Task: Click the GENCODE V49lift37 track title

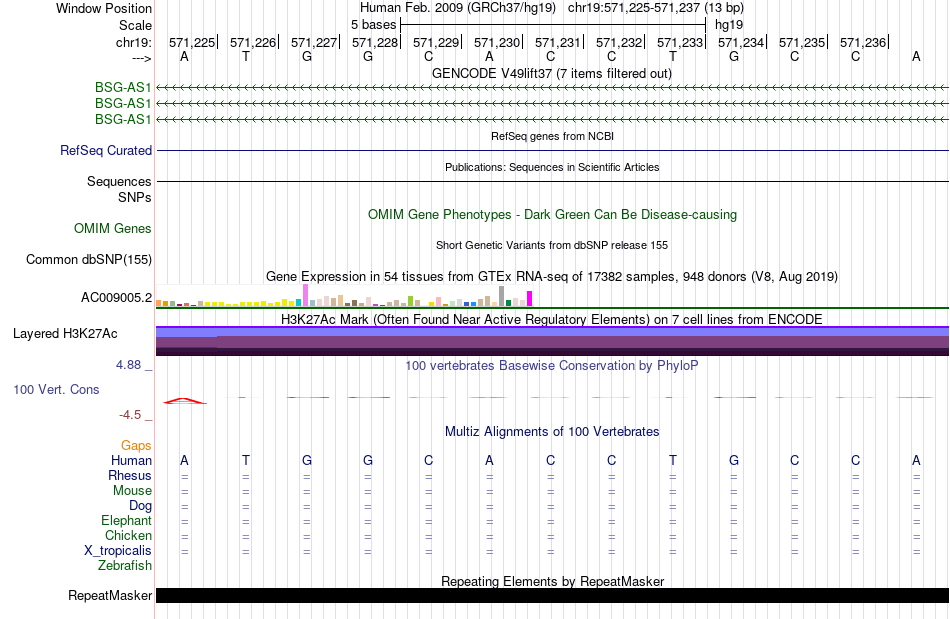Action: [x=552, y=73]
